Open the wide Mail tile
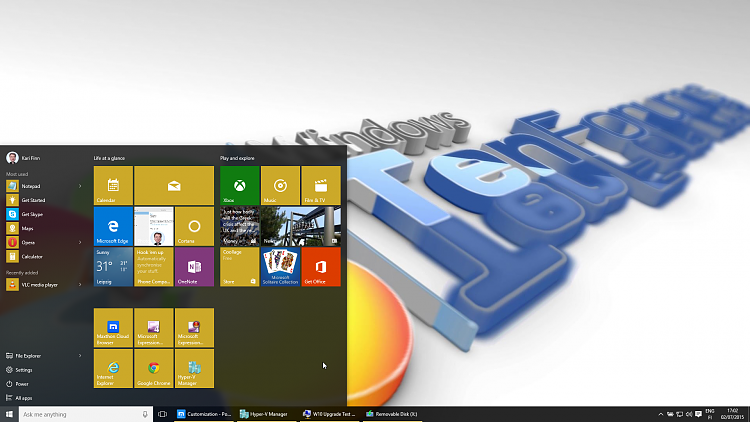The width and height of the screenshot is (750, 422). 174,186
